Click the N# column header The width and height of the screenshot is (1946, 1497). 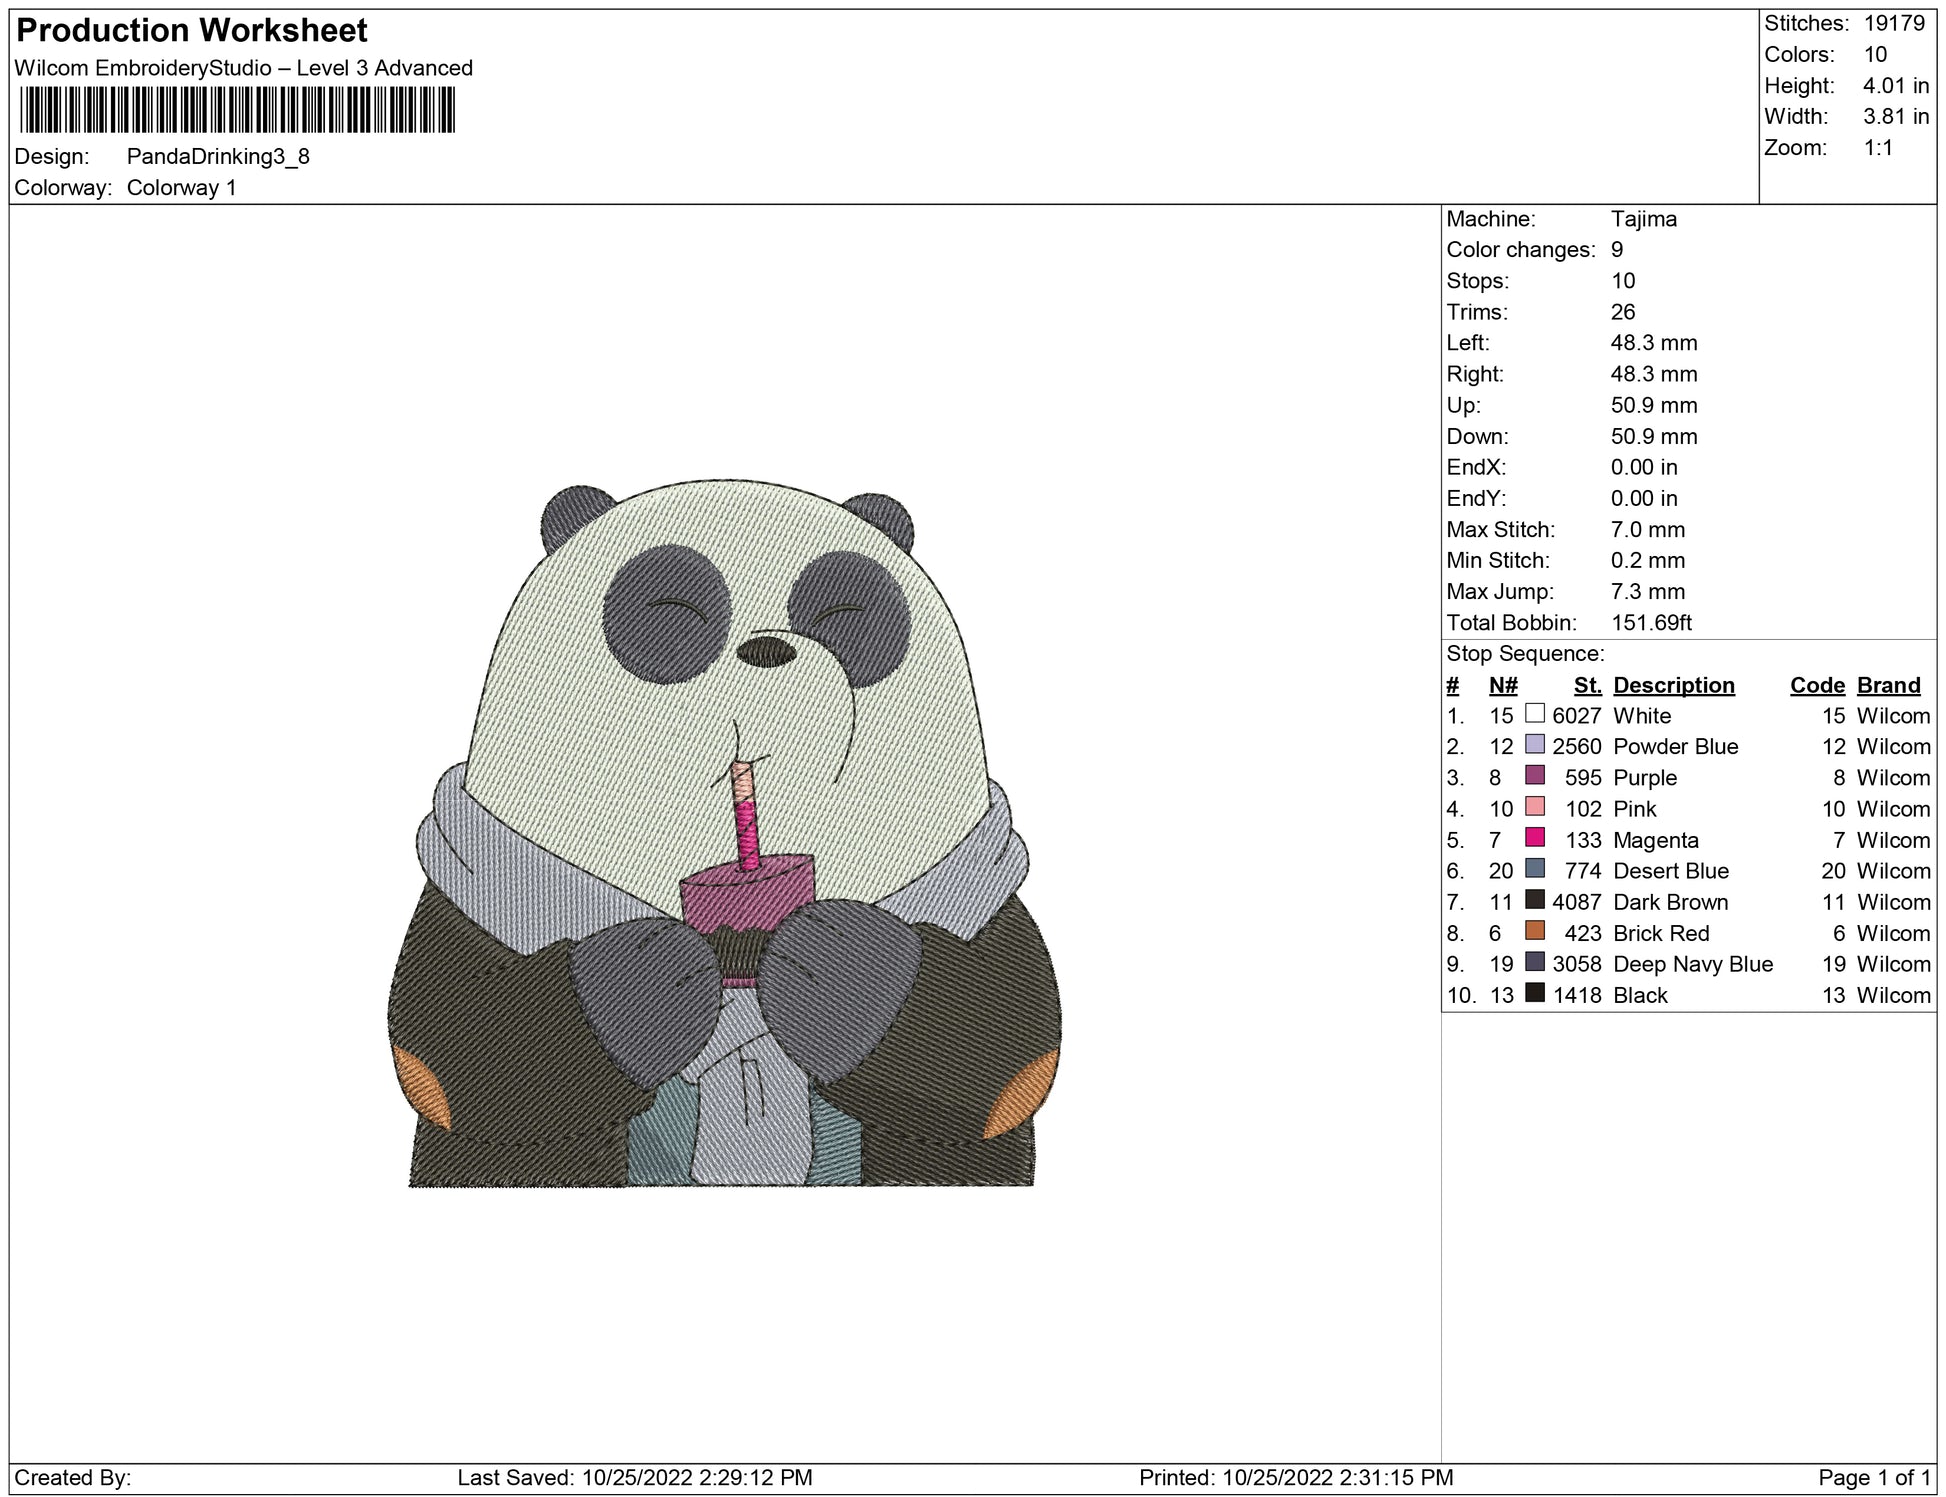tap(1502, 685)
